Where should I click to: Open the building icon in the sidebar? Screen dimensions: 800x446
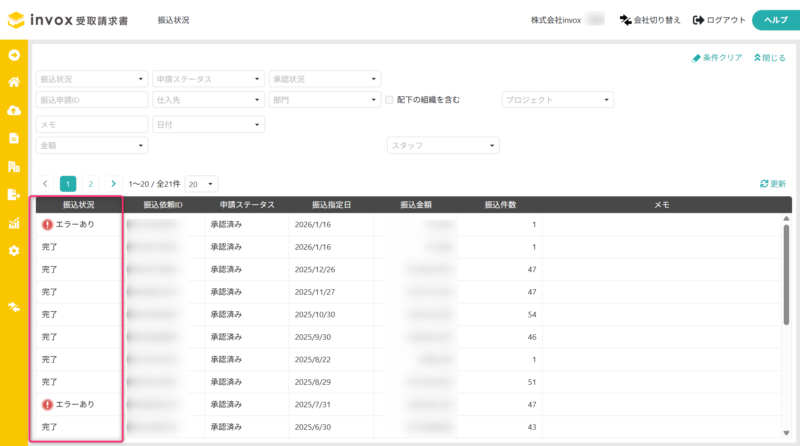(x=14, y=166)
